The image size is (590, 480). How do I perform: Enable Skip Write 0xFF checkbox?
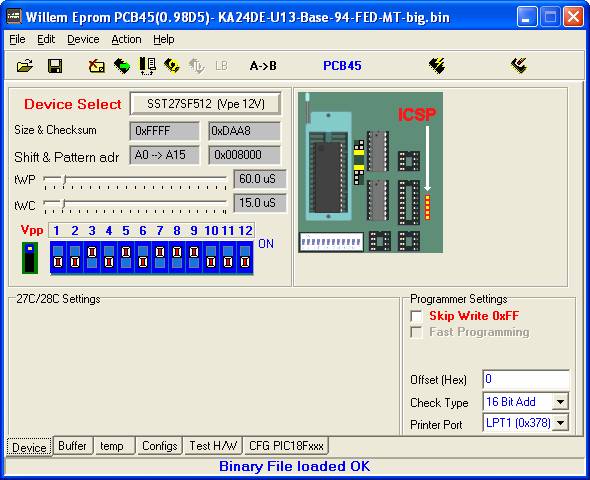[x=416, y=316]
